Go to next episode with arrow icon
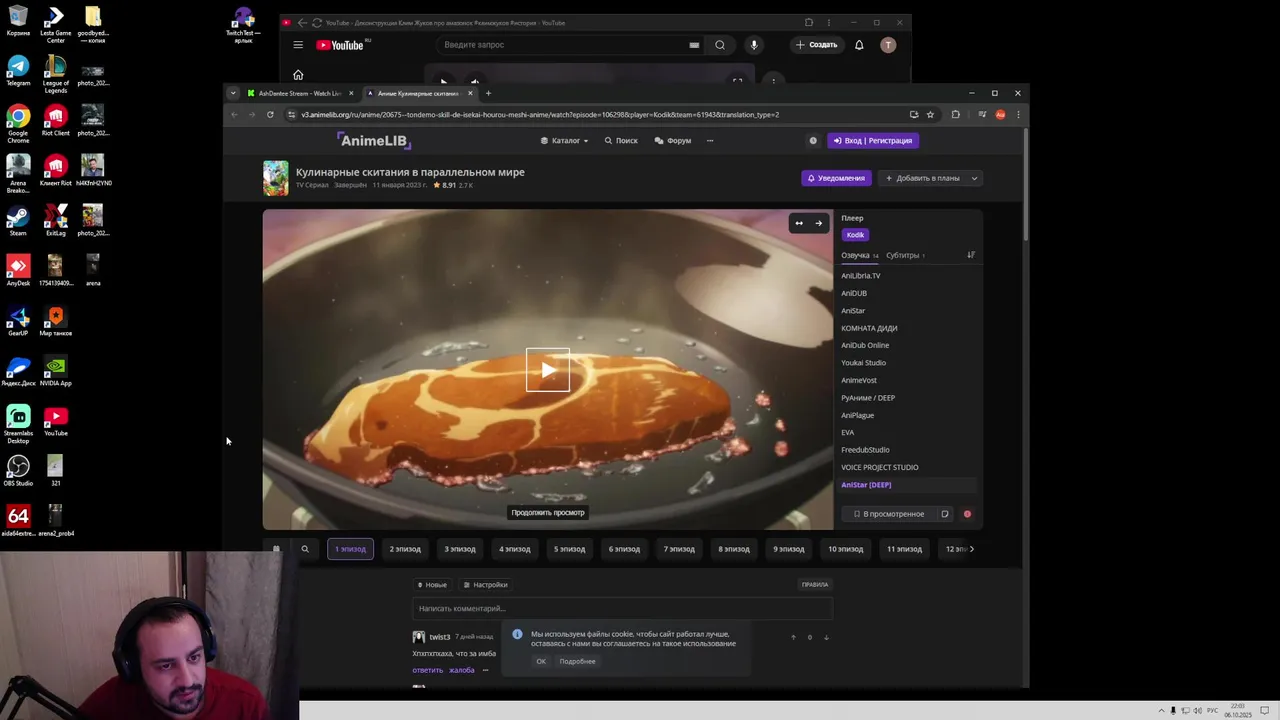Screen dimensions: 1280x720 click(x=818, y=223)
